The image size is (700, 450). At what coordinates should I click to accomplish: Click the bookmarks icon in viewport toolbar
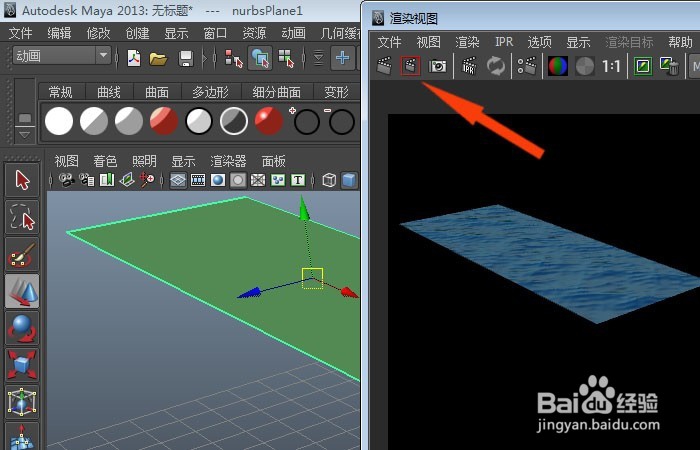[107, 180]
